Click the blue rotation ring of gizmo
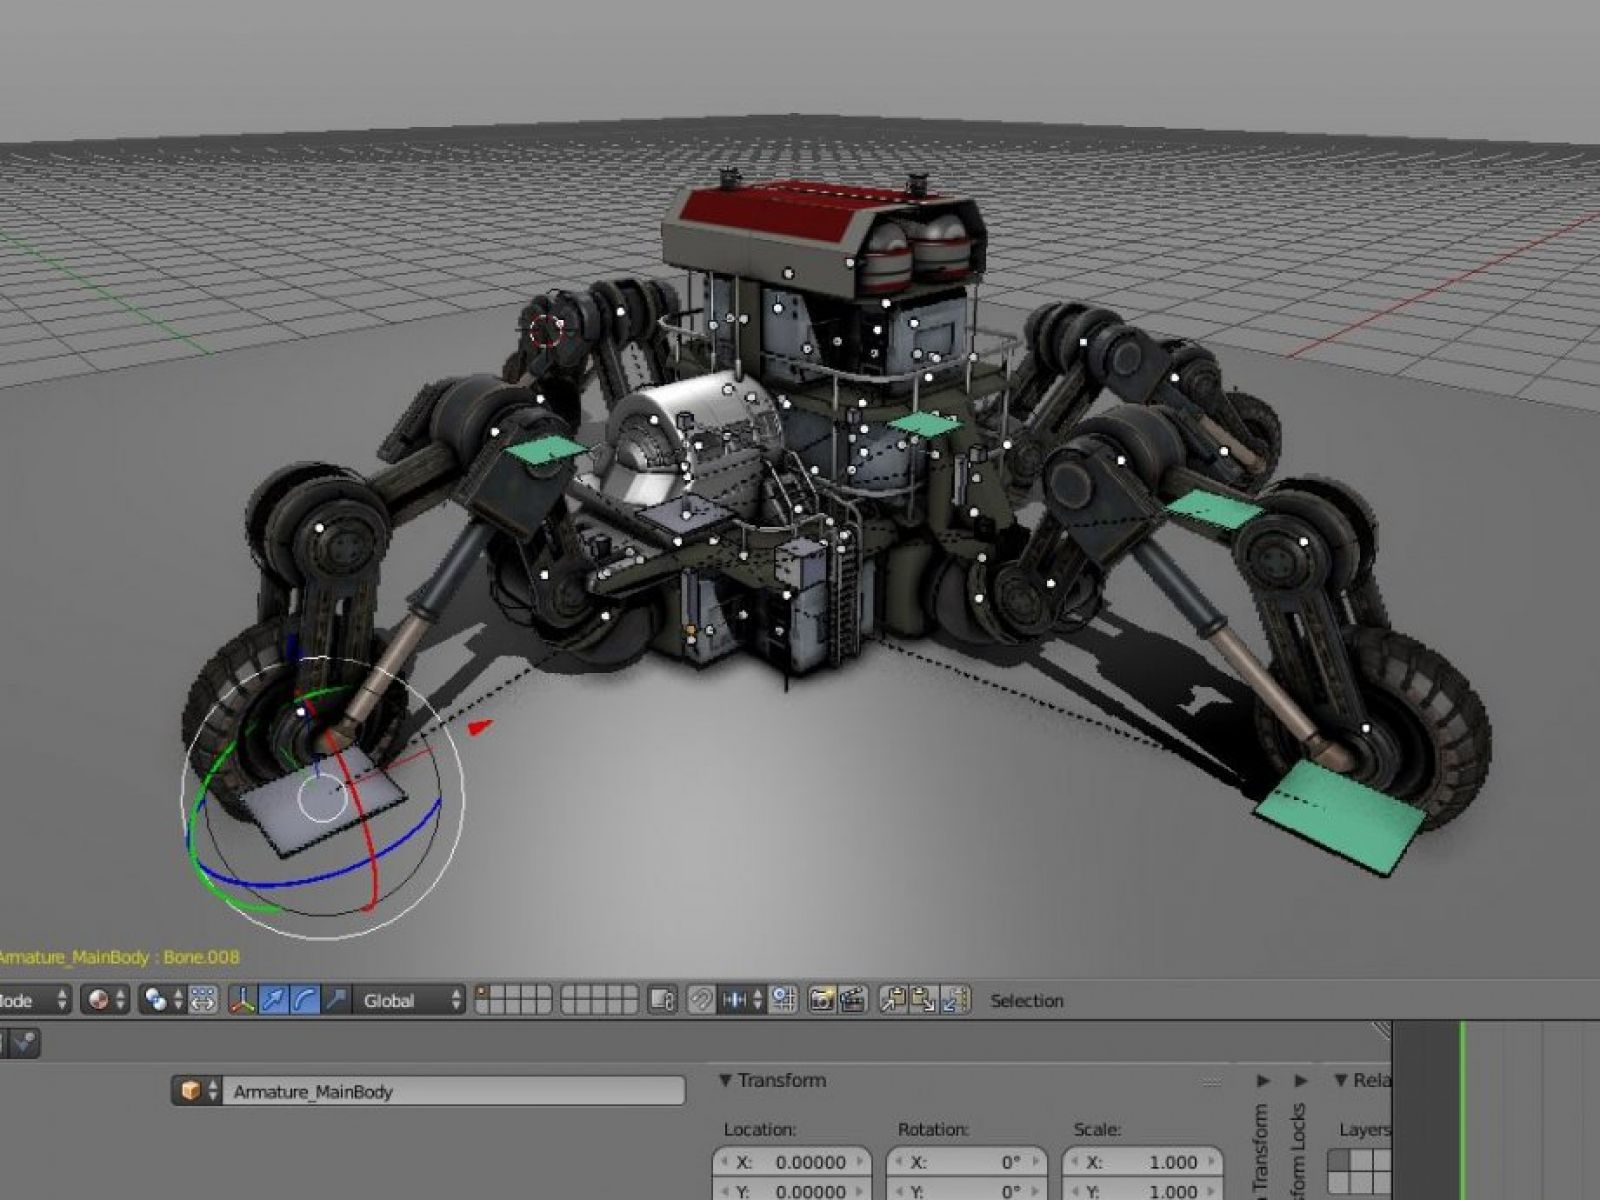The width and height of the screenshot is (1600, 1200). tap(330, 878)
